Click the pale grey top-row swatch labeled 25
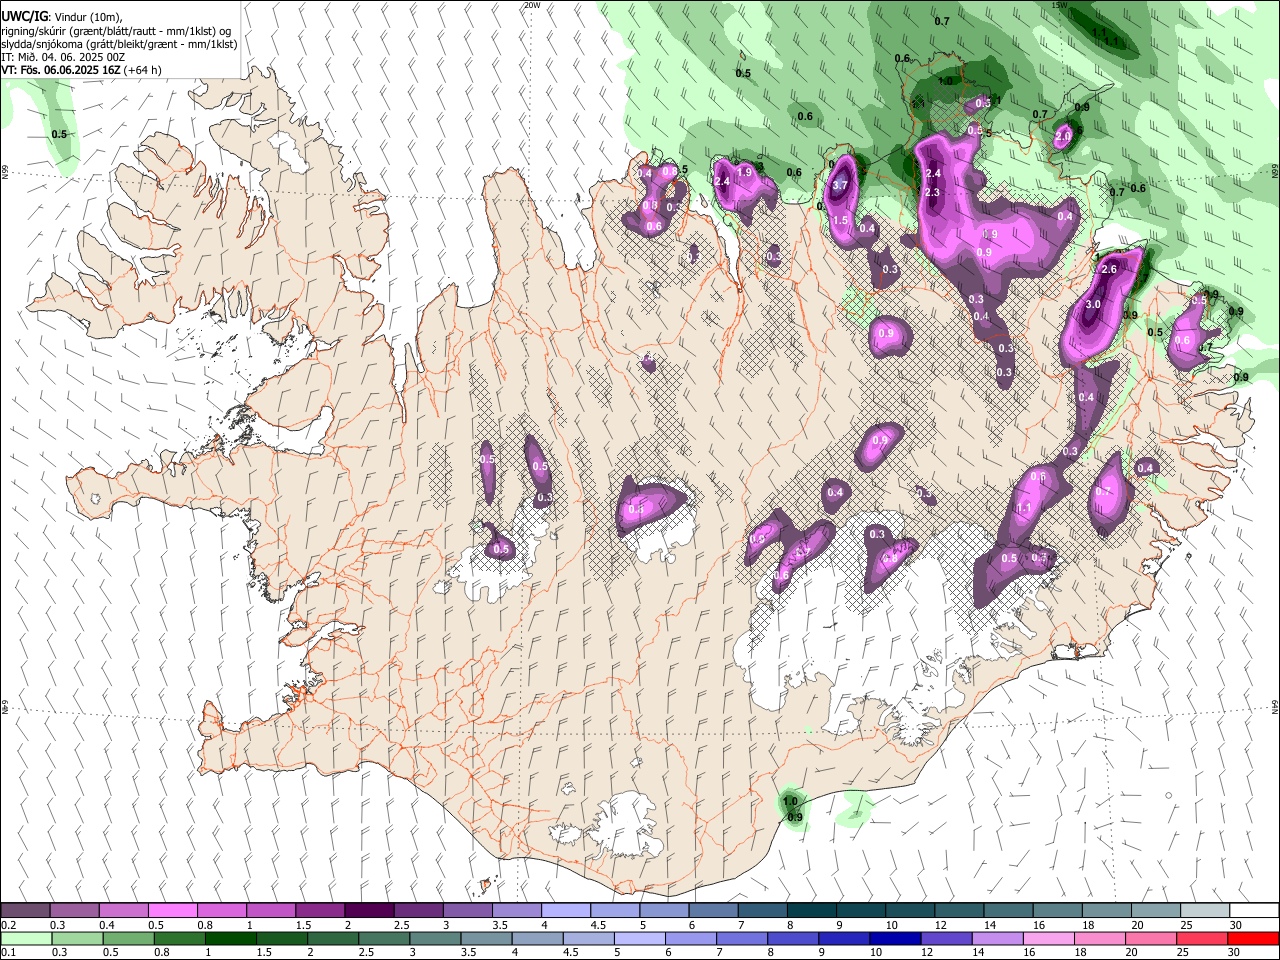Screen dimensions: 1280x960 (1205, 911)
